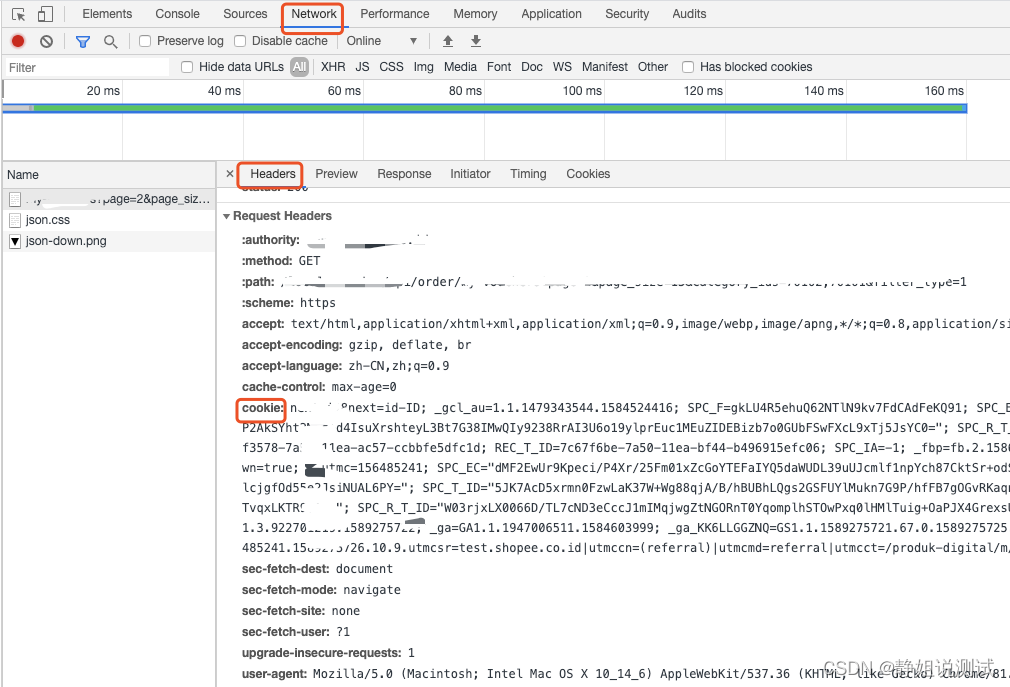1010x687 pixels.
Task: Check the Has blocked cookies checkbox
Action: (688, 67)
